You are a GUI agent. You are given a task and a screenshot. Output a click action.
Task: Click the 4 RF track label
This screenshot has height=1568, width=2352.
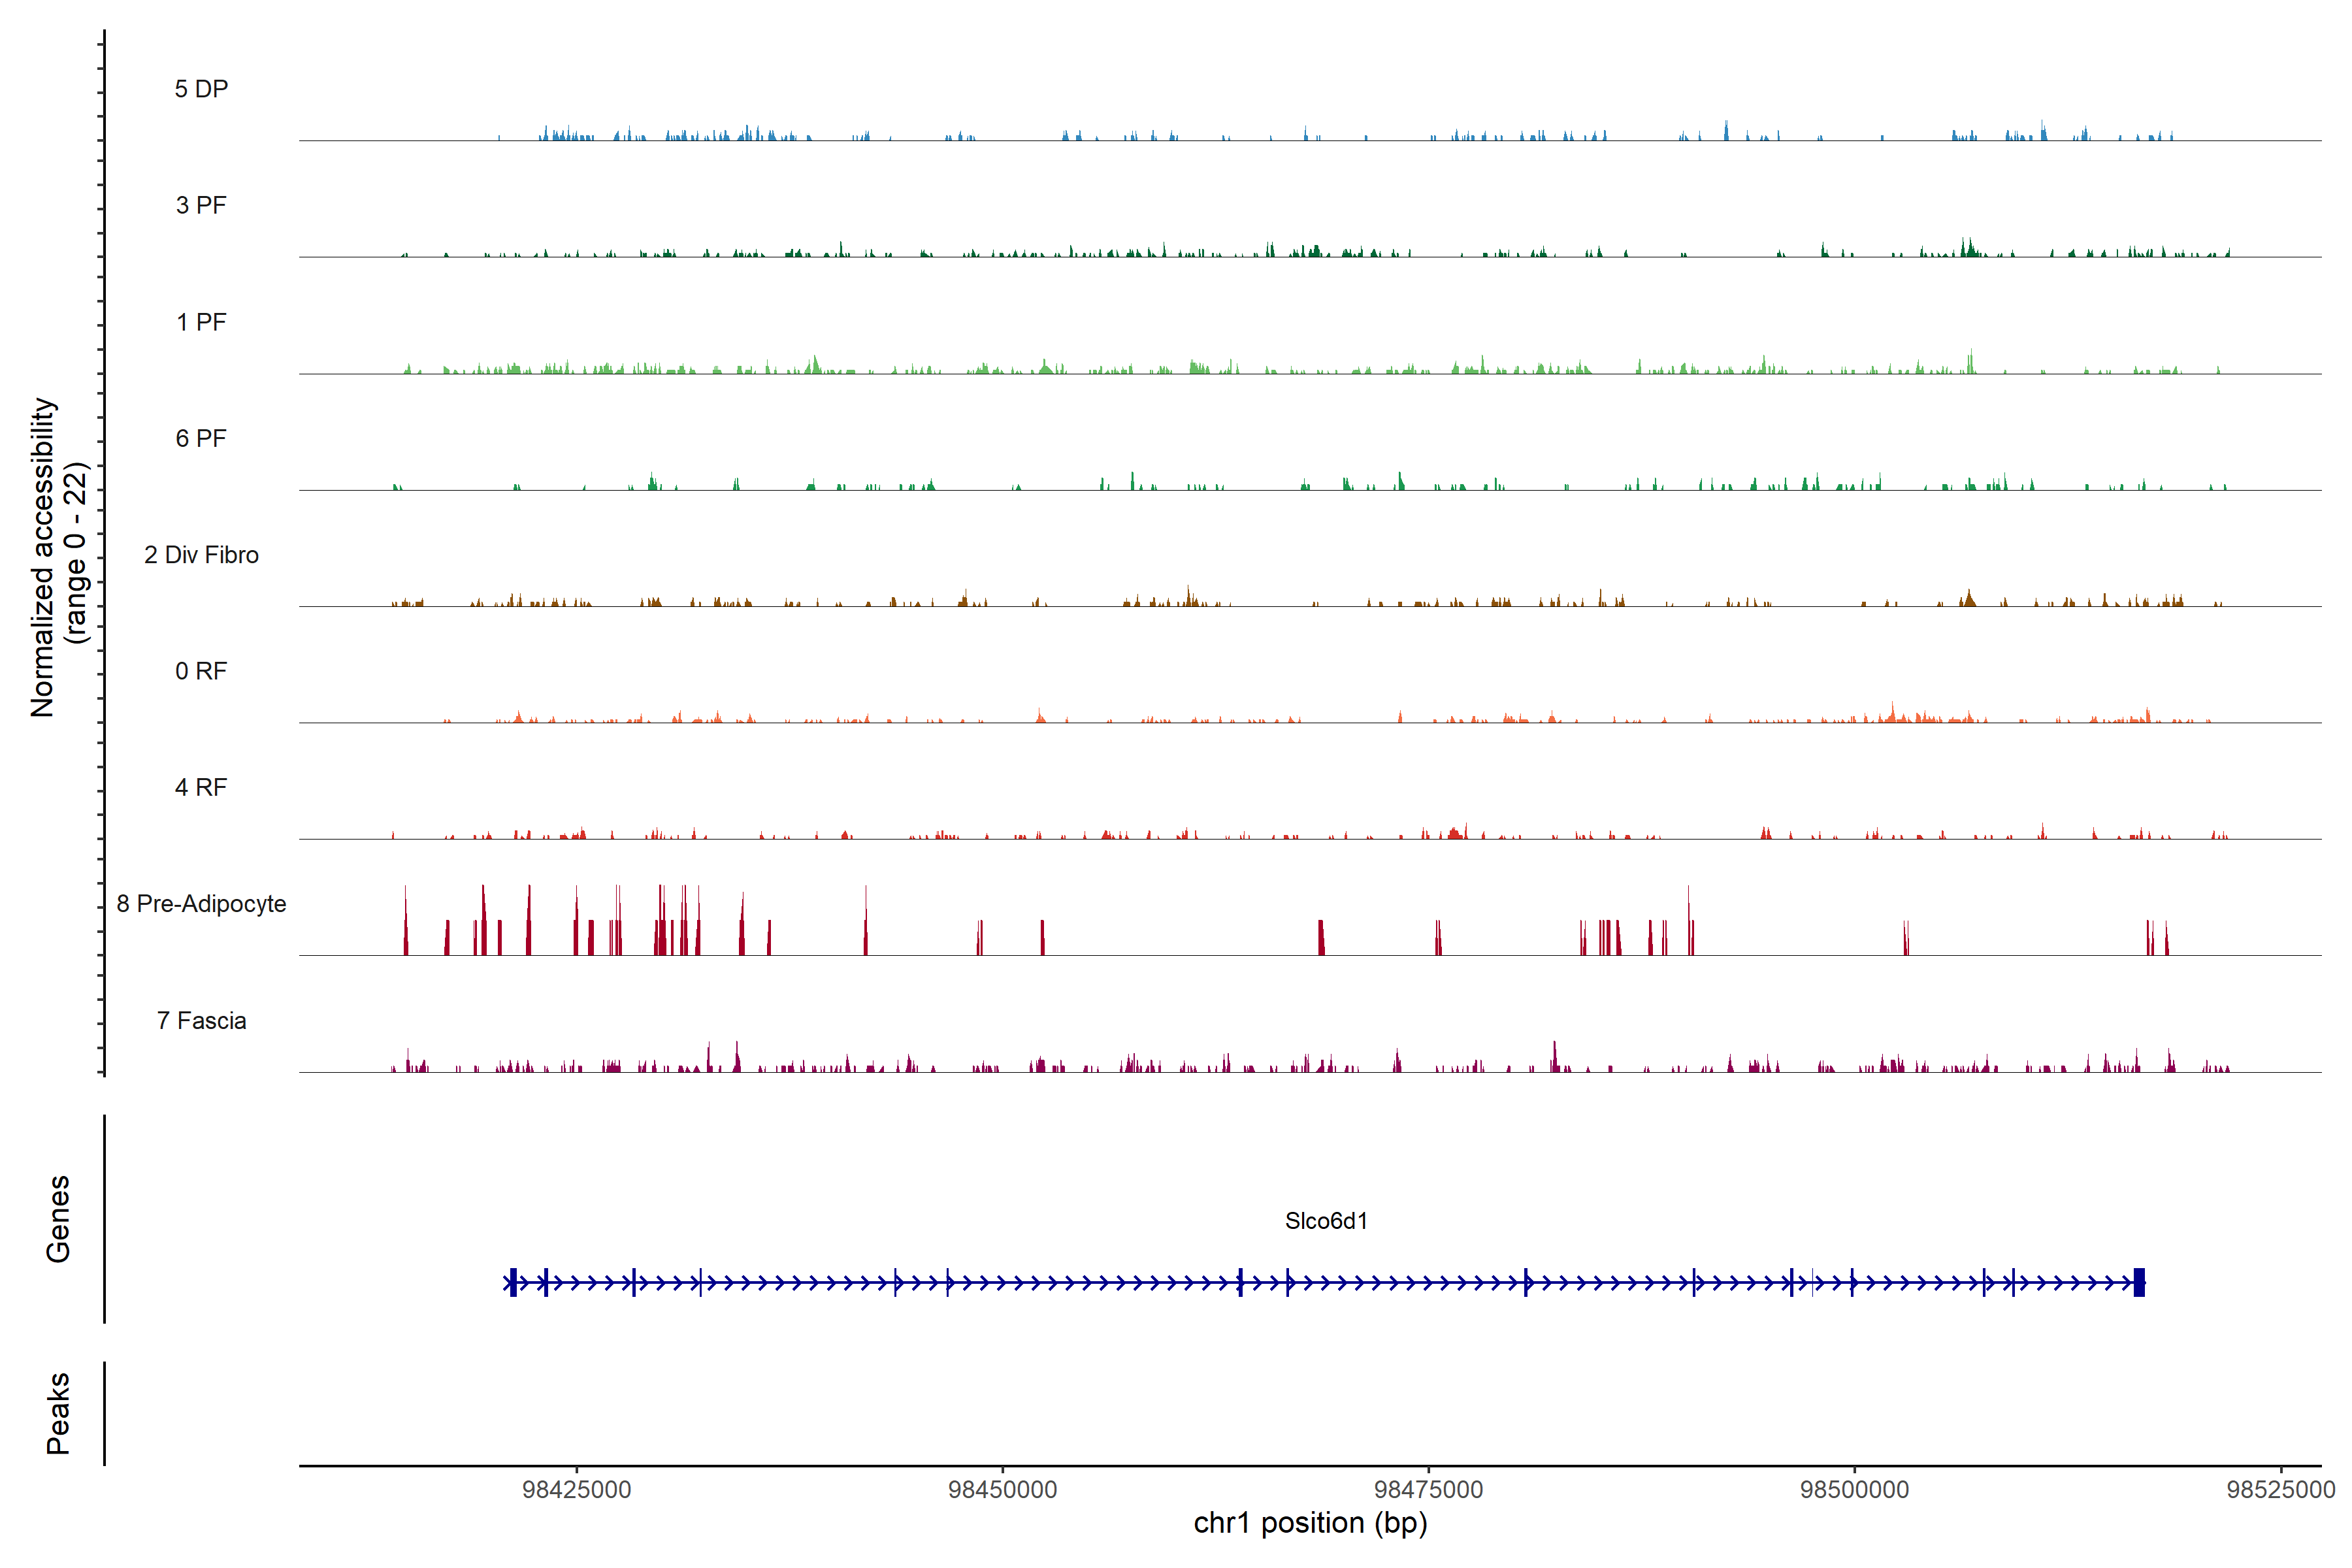(201, 787)
